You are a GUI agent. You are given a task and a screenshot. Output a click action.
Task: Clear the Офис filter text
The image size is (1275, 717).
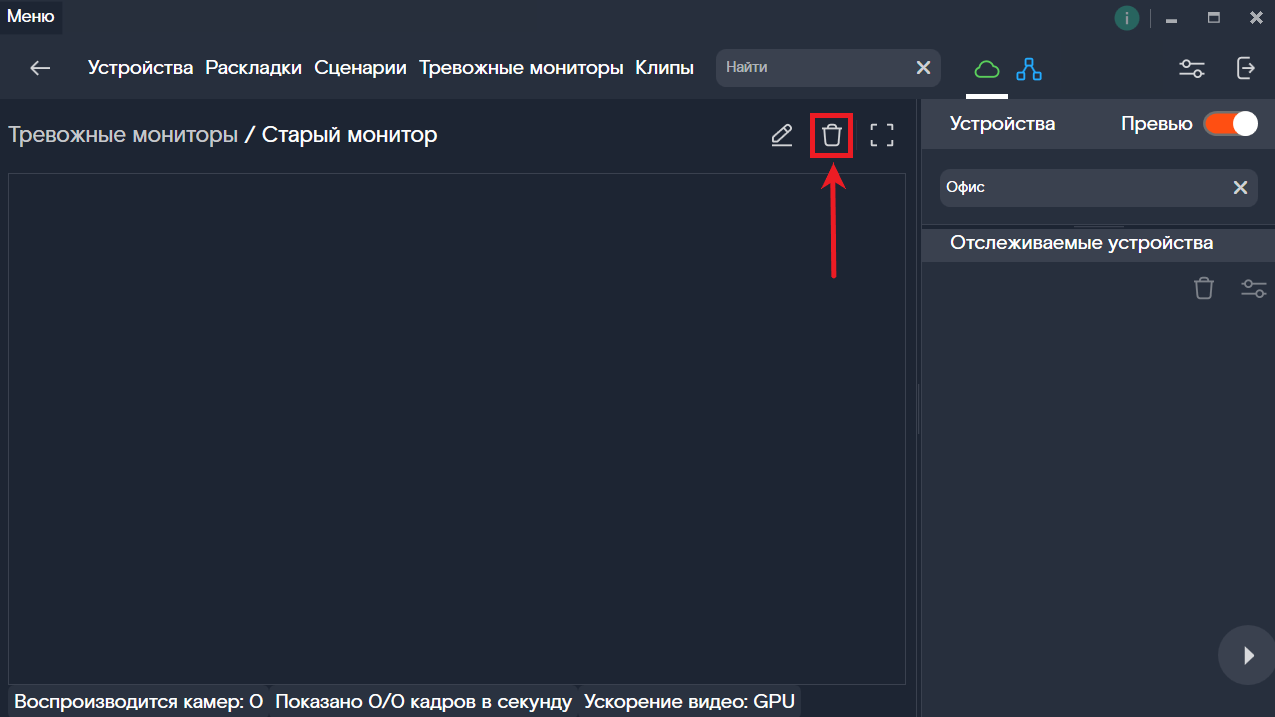[x=1240, y=187]
